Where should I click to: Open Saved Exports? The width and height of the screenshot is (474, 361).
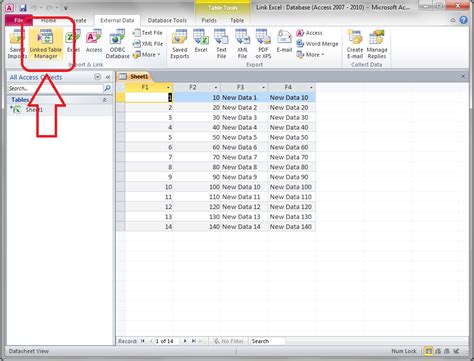179,44
